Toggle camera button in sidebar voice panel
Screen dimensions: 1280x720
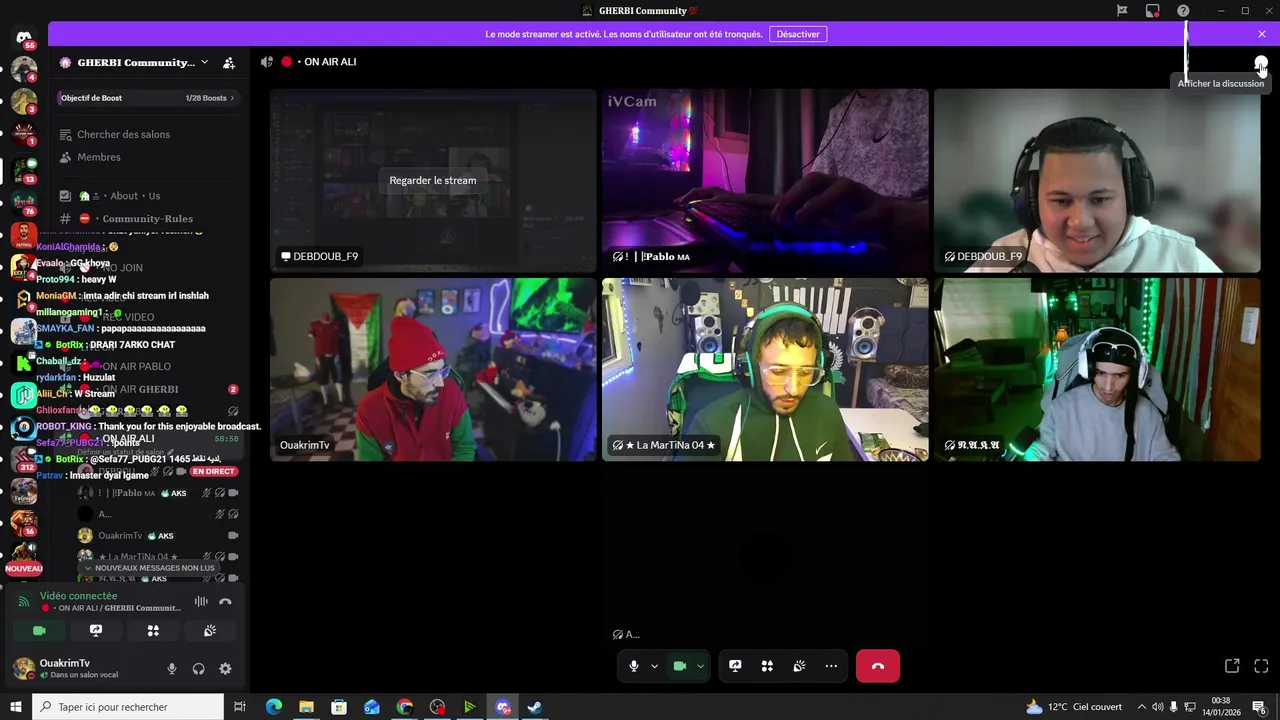coord(39,631)
